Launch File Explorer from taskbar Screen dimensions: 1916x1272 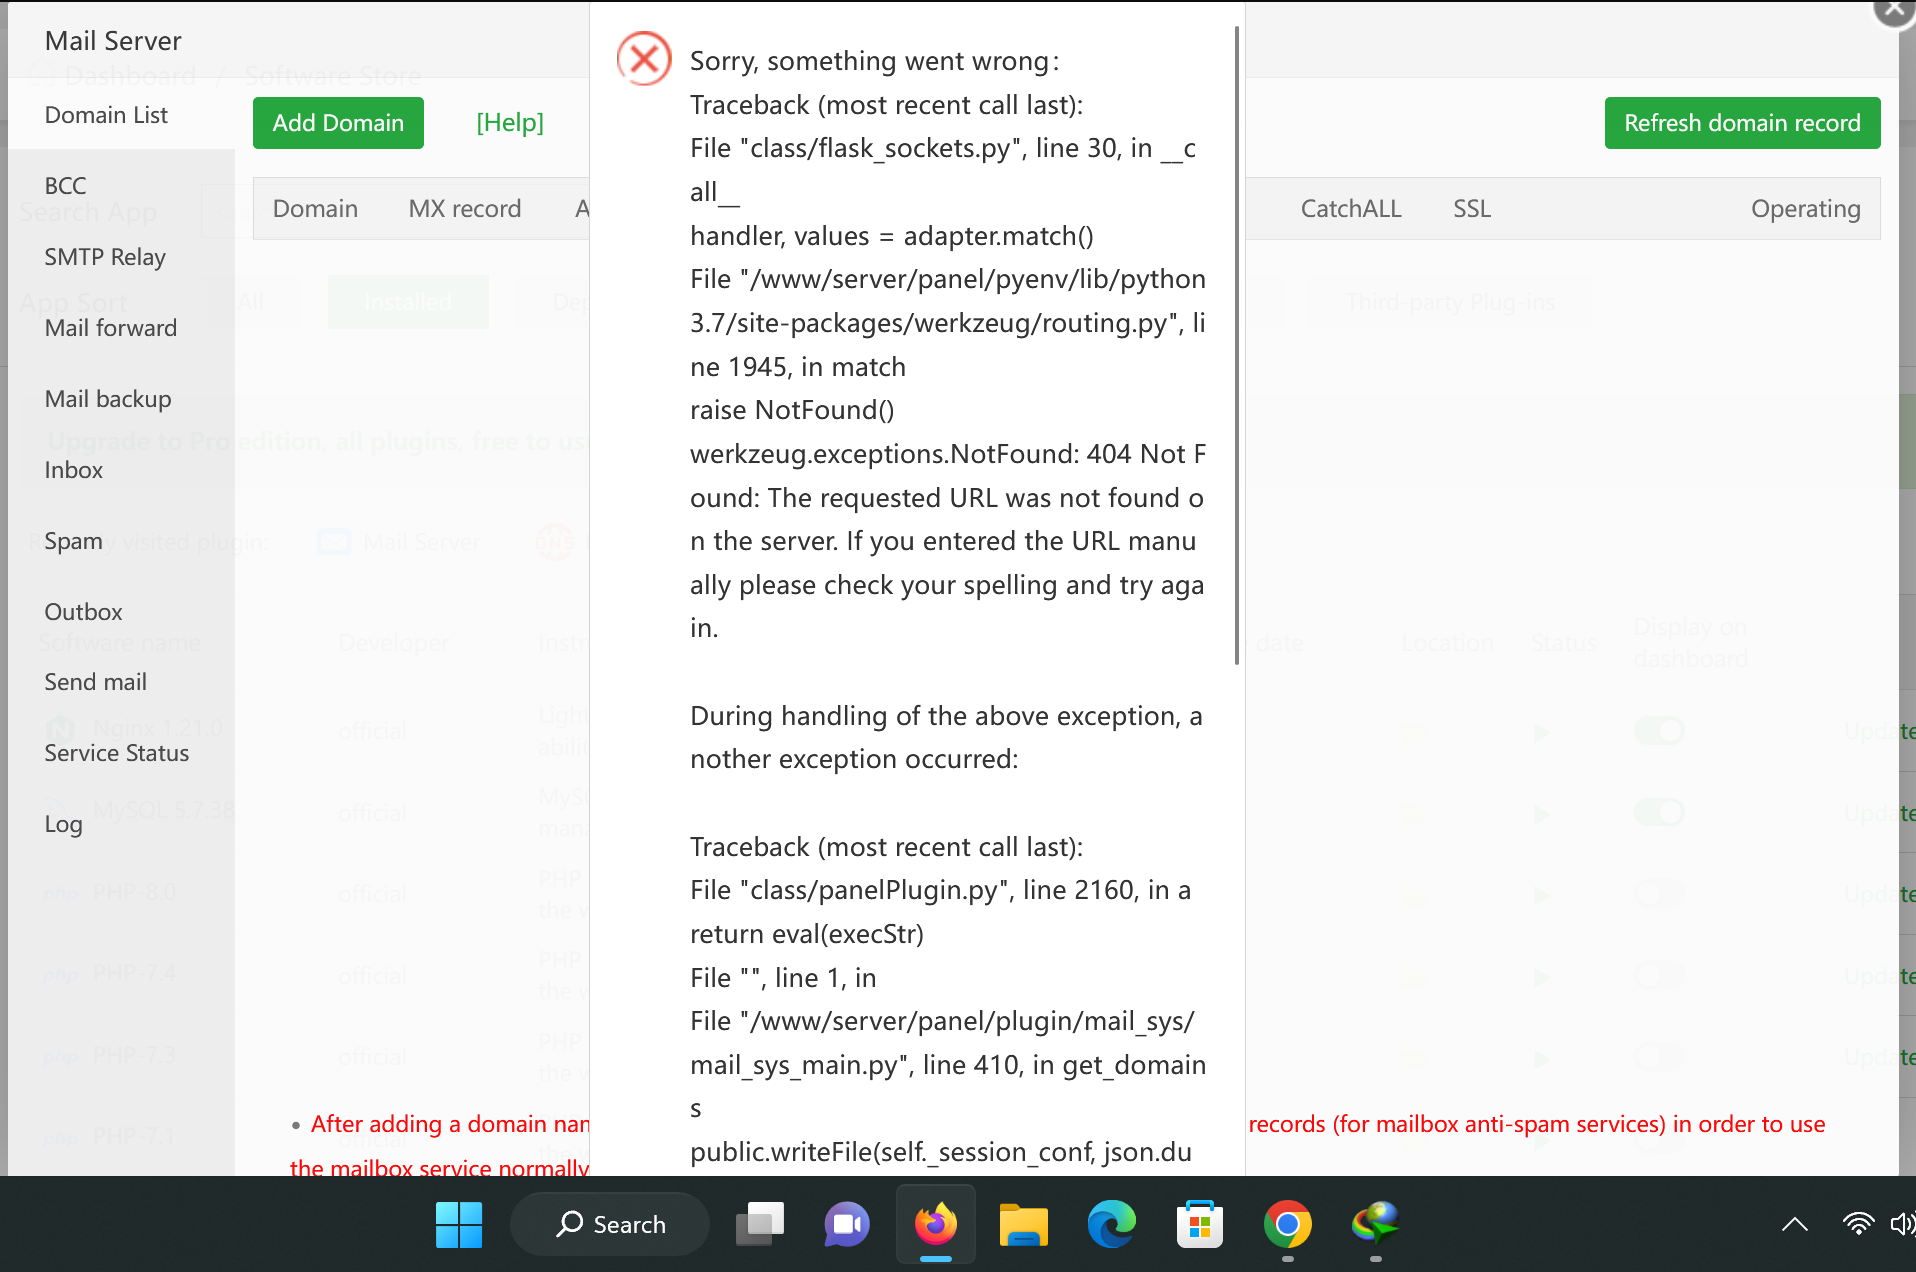click(x=1023, y=1224)
